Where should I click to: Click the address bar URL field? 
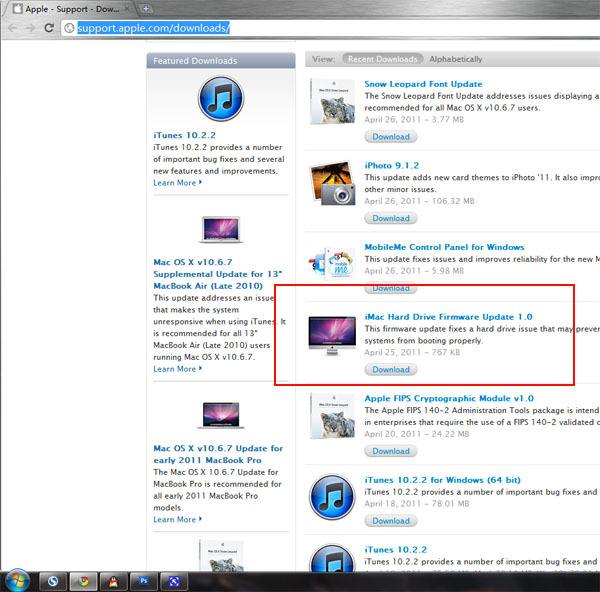[x=329, y=28]
